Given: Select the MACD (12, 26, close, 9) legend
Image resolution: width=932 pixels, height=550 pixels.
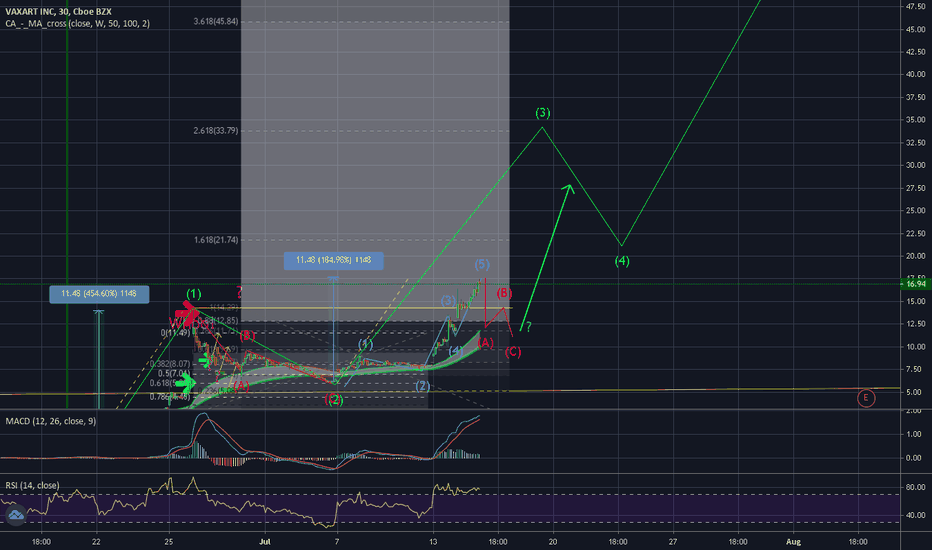Looking at the screenshot, I should [x=51, y=421].
